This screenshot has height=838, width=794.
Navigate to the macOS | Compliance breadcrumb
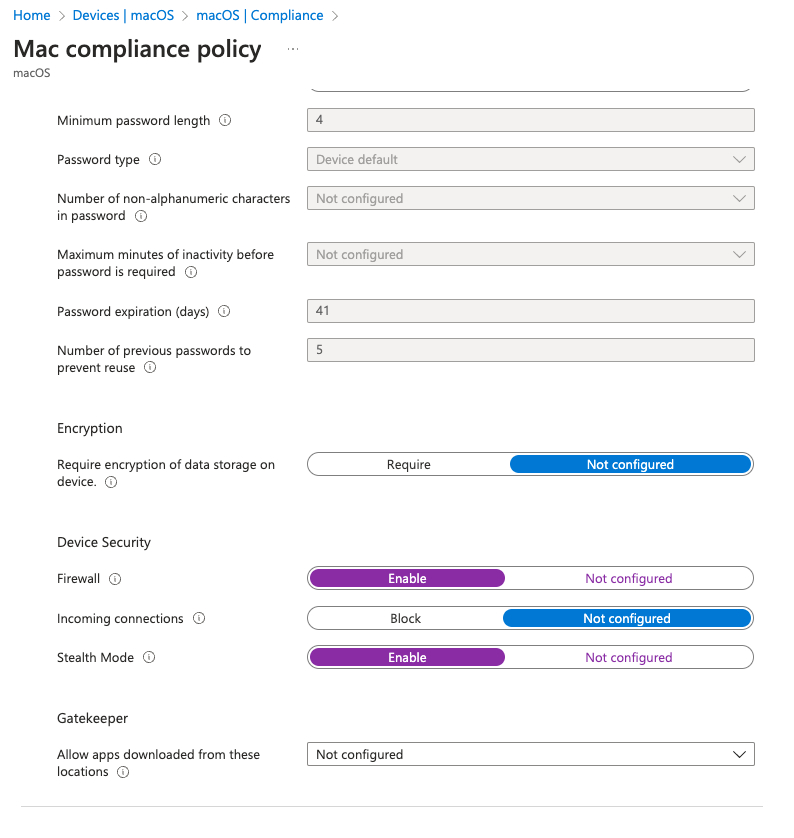click(x=260, y=15)
